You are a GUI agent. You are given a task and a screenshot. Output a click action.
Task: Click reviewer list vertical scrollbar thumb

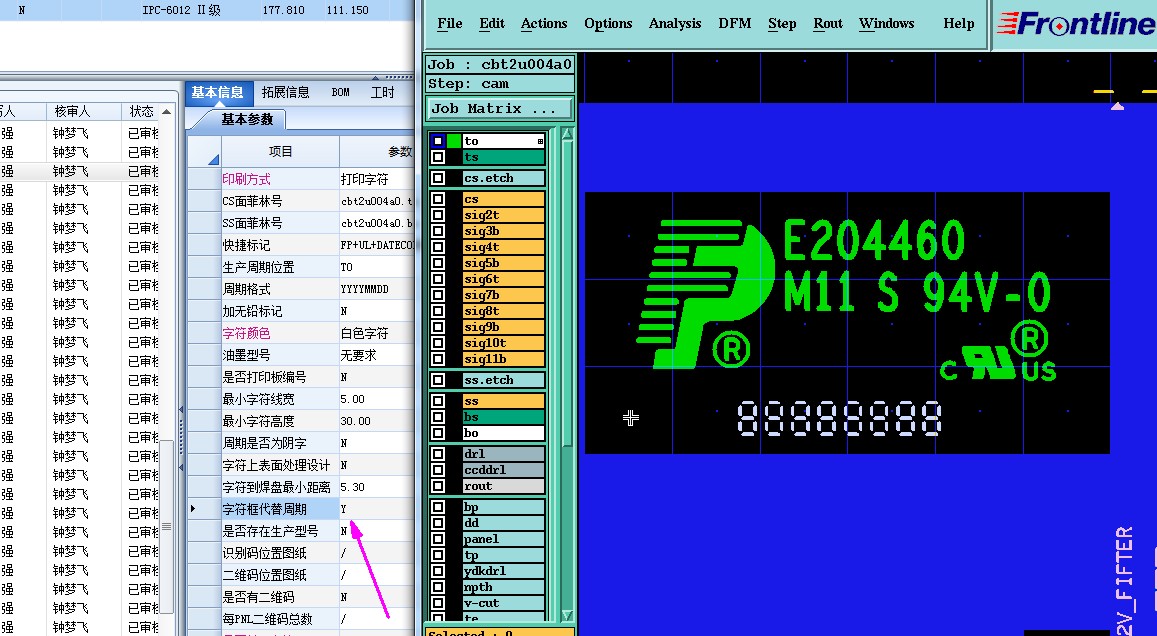click(167, 525)
